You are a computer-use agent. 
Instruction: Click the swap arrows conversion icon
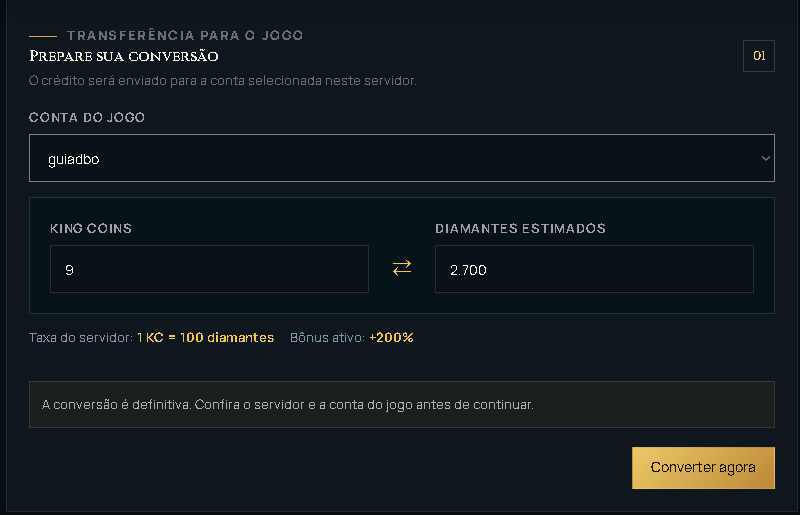click(402, 268)
